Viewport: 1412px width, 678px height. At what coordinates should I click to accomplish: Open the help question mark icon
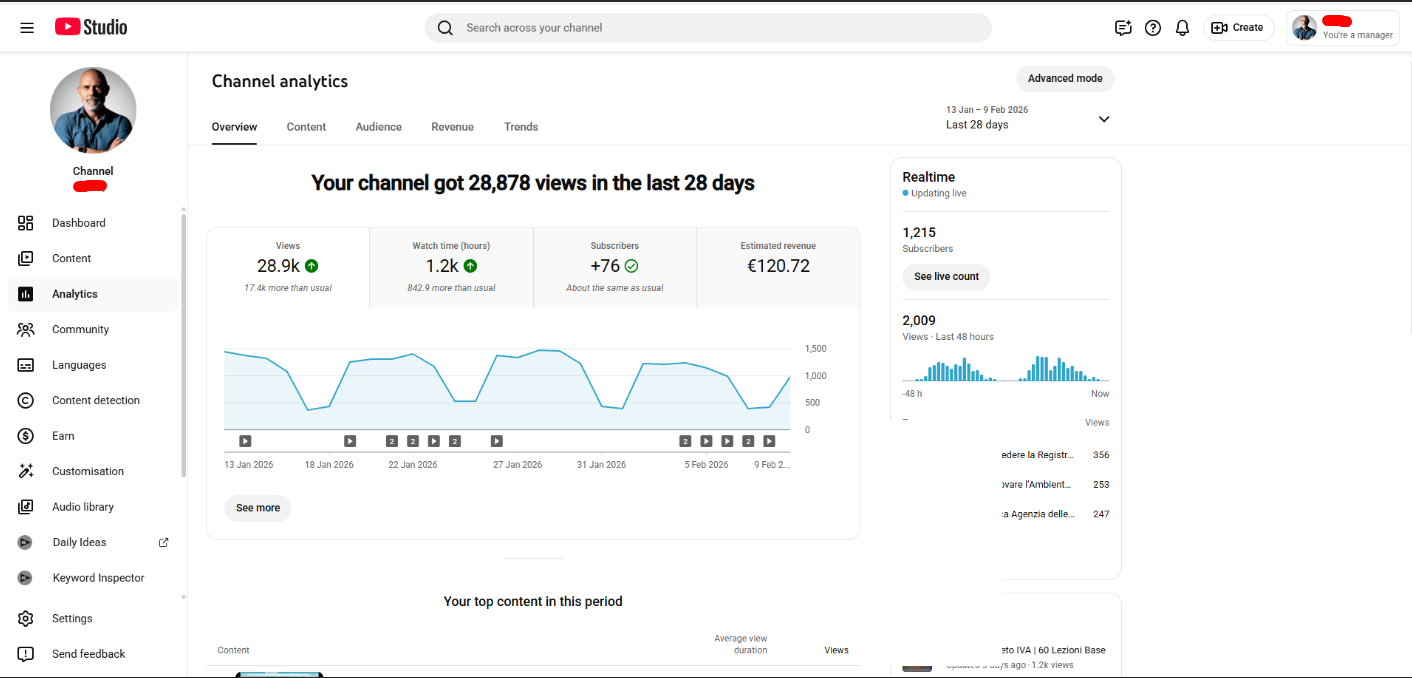(1152, 28)
